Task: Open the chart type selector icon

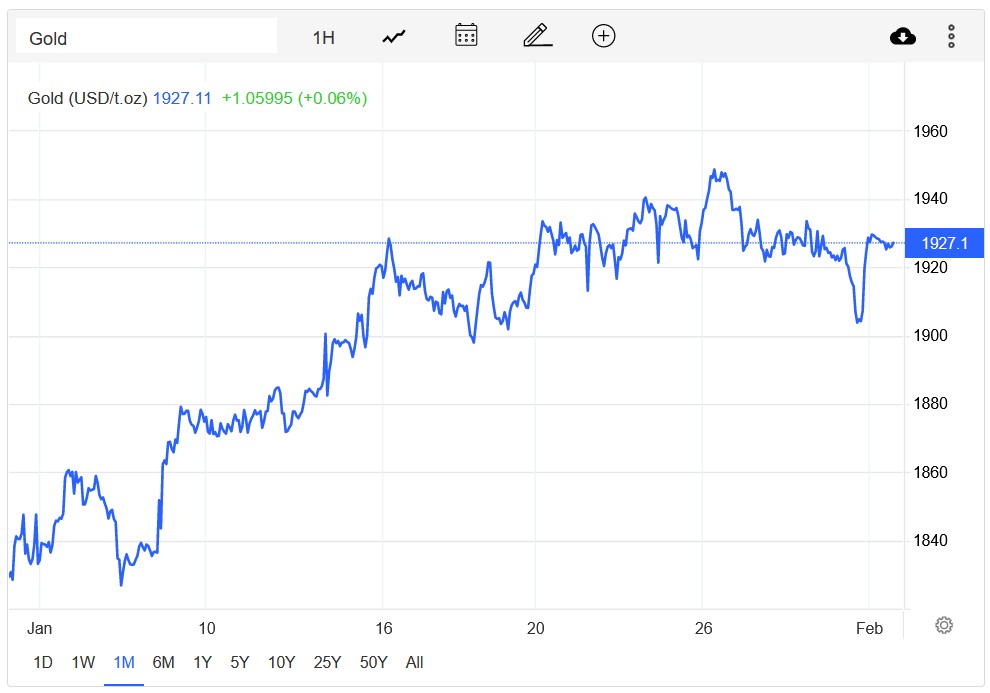Action: pyautogui.click(x=392, y=35)
